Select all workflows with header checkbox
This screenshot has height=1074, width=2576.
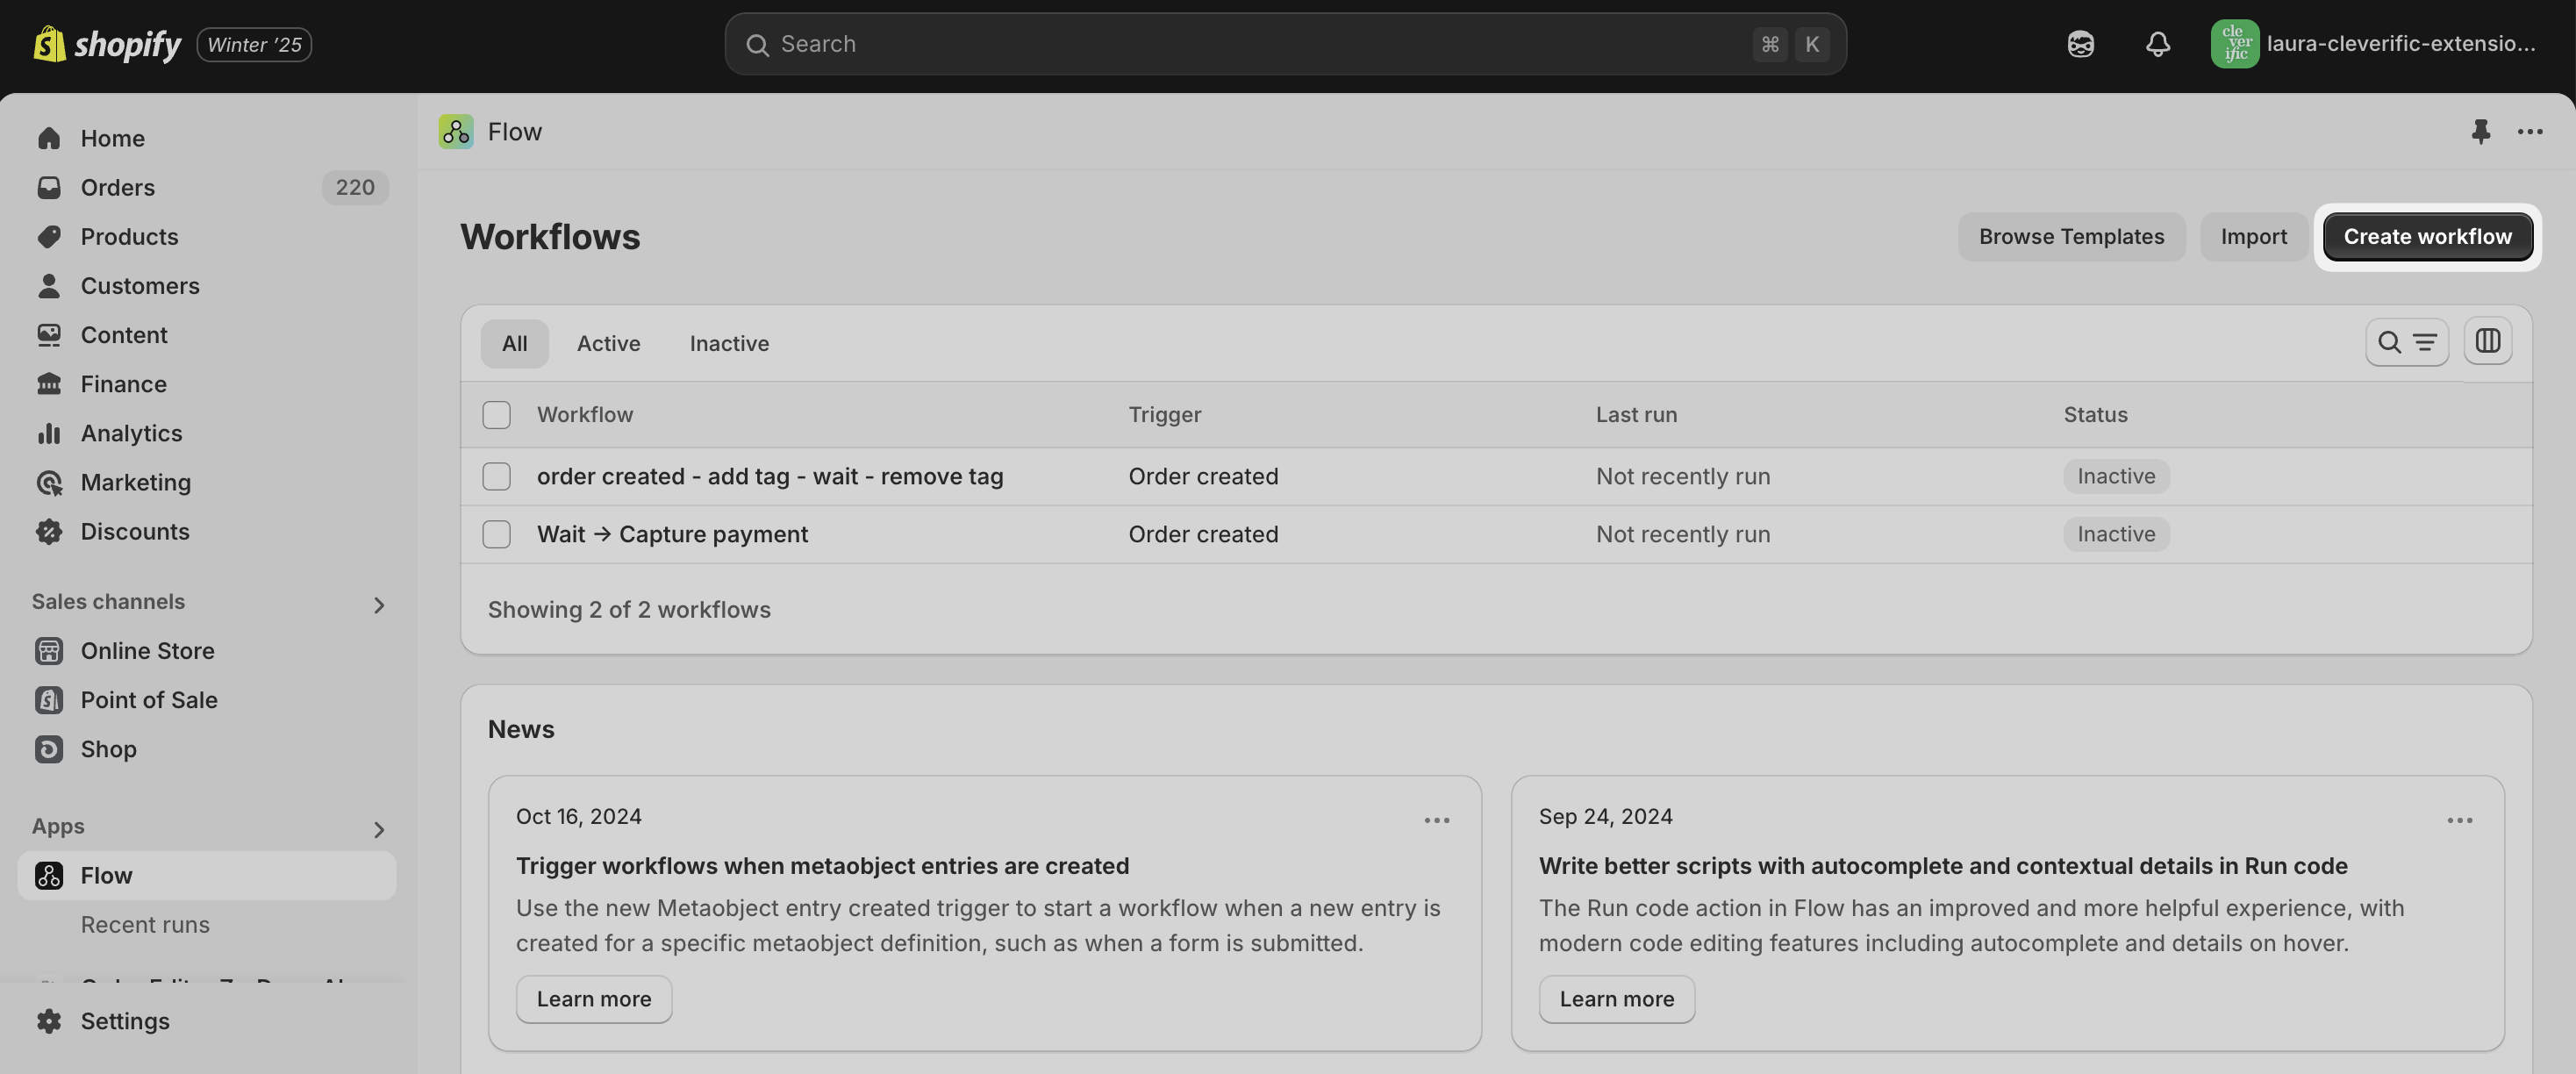click(x=496, y=414)
